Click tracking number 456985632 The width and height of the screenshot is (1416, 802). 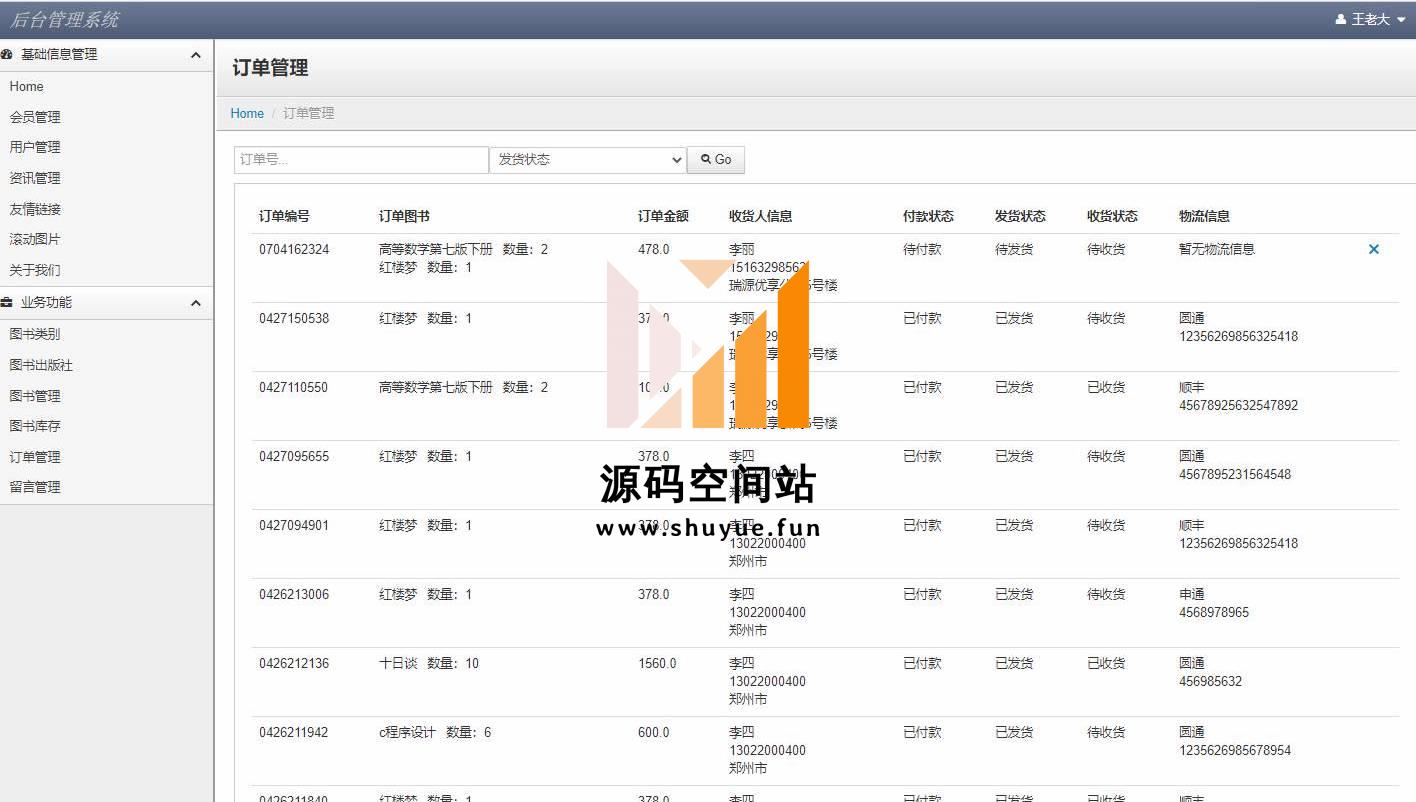pos(1210,681)
